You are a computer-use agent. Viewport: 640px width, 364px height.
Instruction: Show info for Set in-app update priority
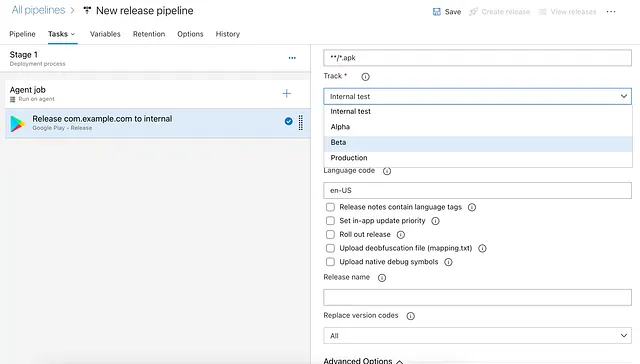pos(436,221)
